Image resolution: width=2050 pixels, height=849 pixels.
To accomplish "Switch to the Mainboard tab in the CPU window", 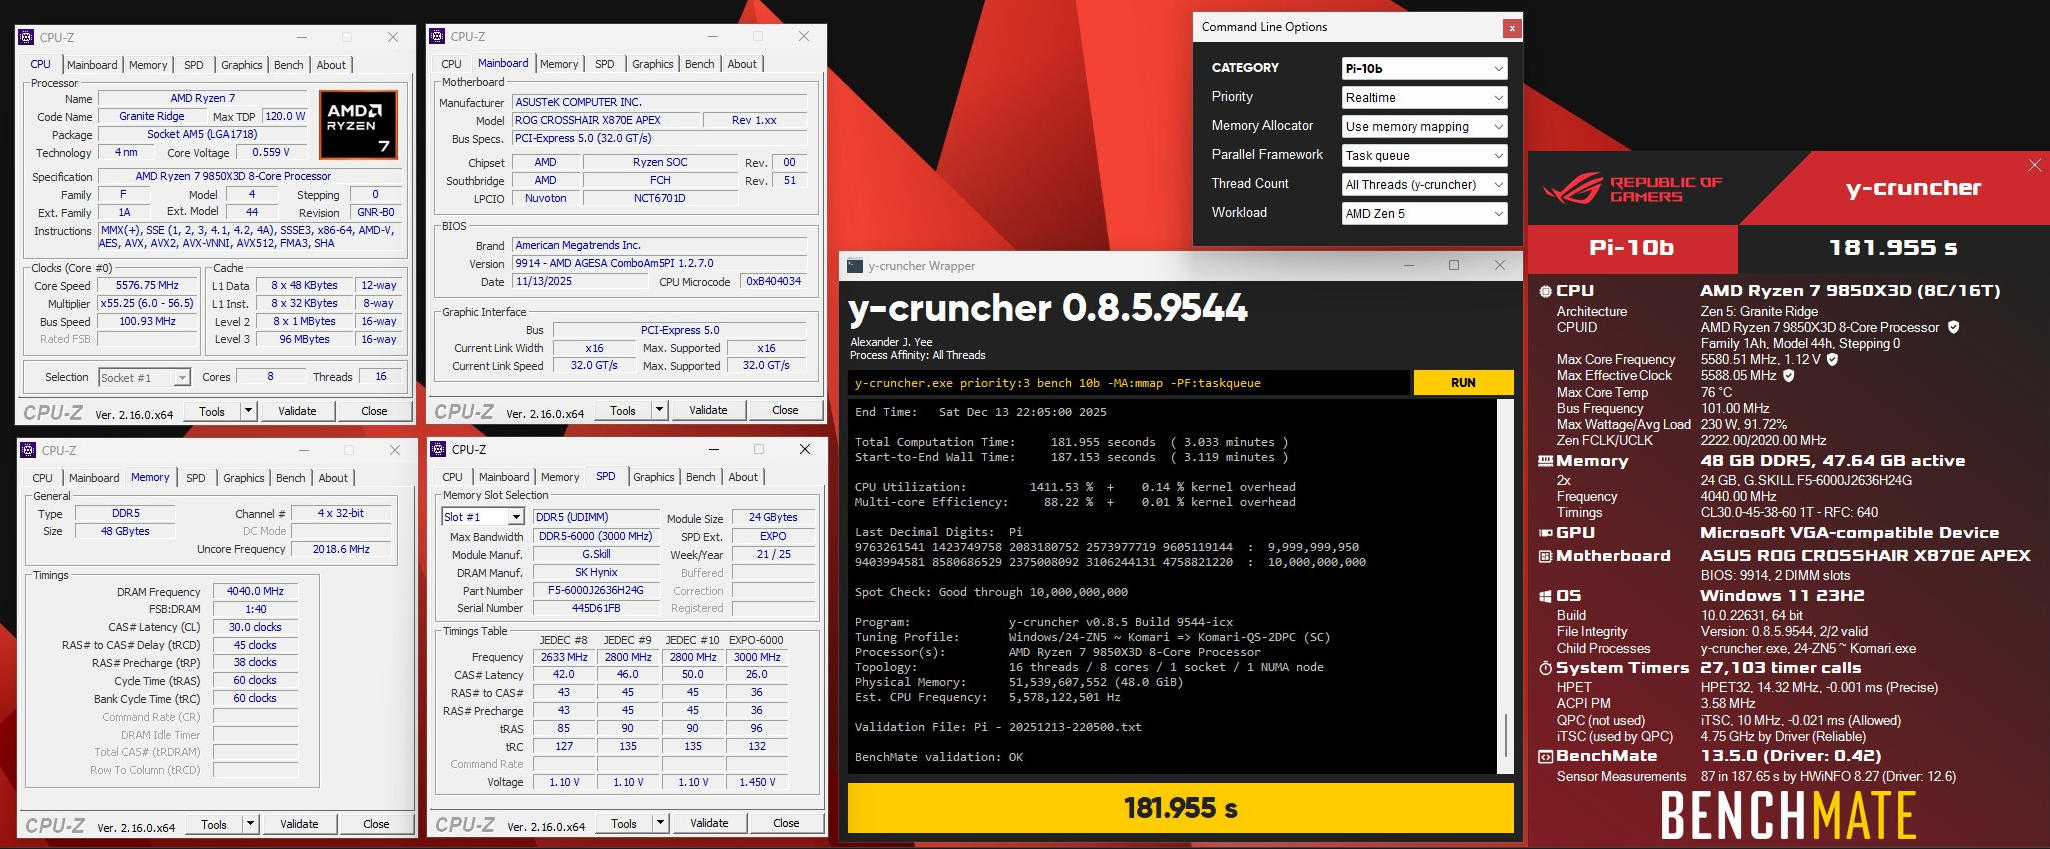I will pos(92,65).
